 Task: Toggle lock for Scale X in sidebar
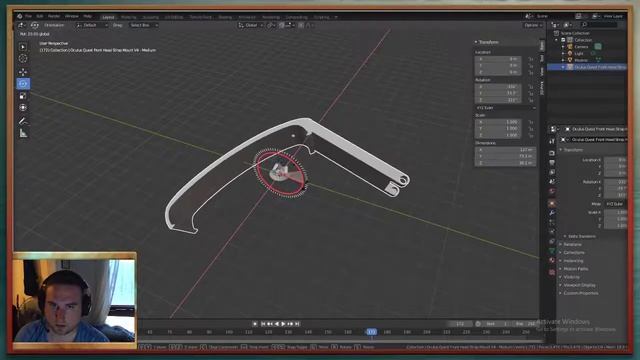pos(531,122)
